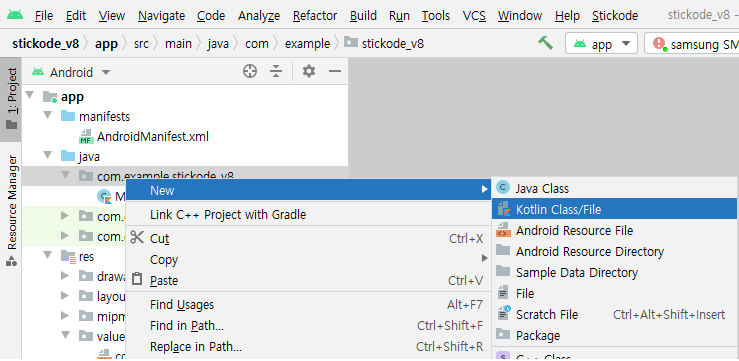The width and height of the screenshot is (739, 361).
Task: Click the Collapse All icon in Project panel
Action: coord(276,72)
